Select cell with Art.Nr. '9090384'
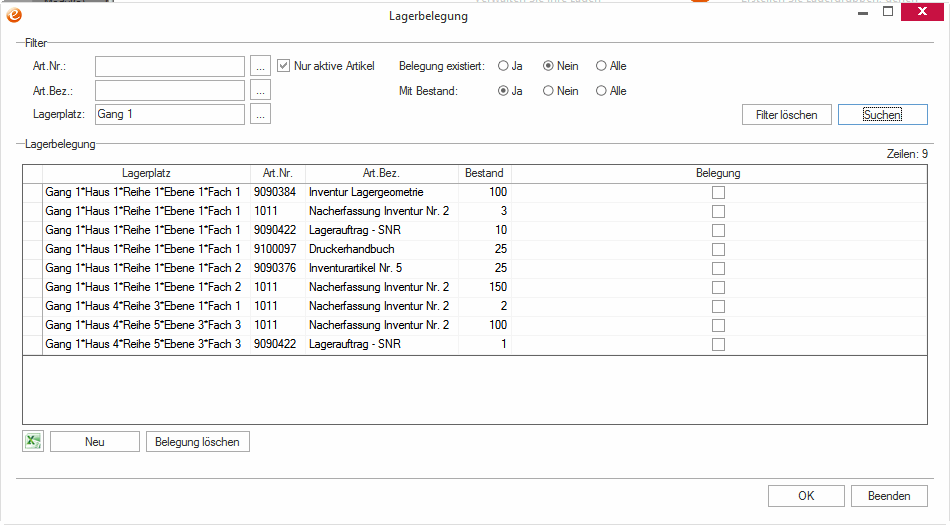Viewport: 950px width, 525px height. point(278,192)
